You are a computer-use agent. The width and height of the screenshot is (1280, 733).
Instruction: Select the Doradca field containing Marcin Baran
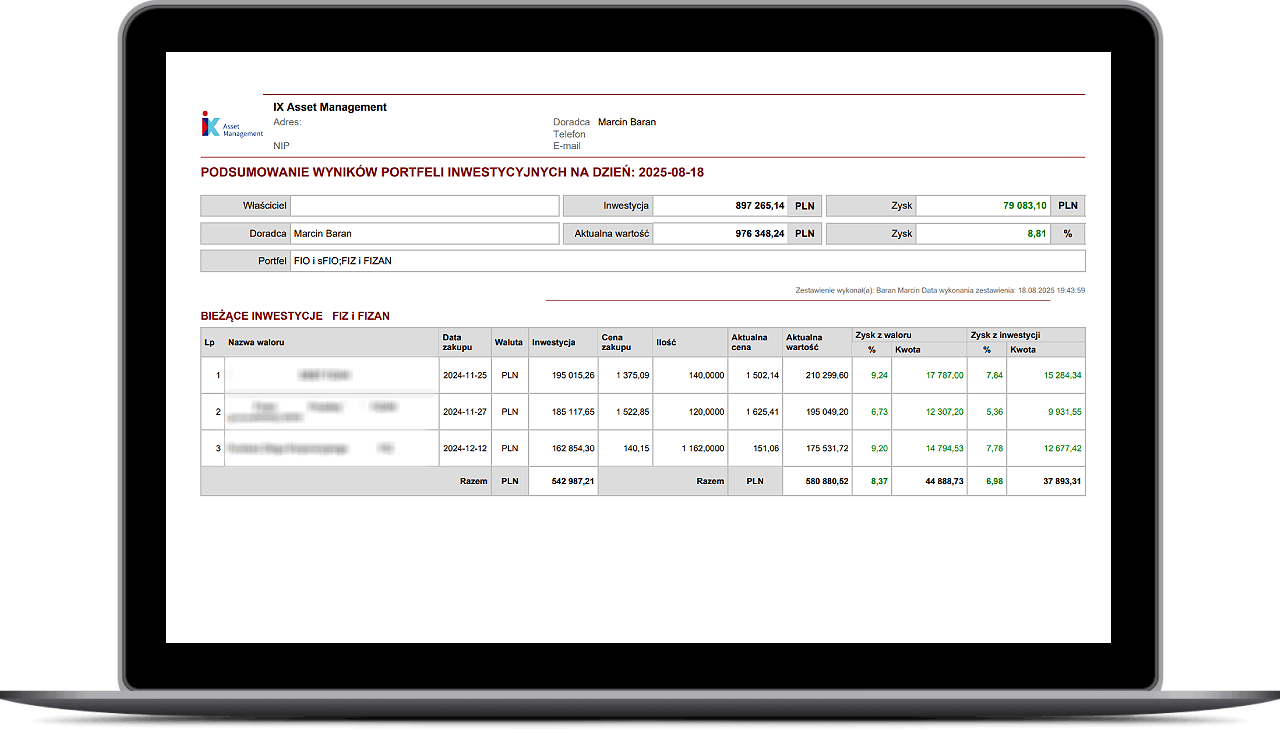(424, 234)
